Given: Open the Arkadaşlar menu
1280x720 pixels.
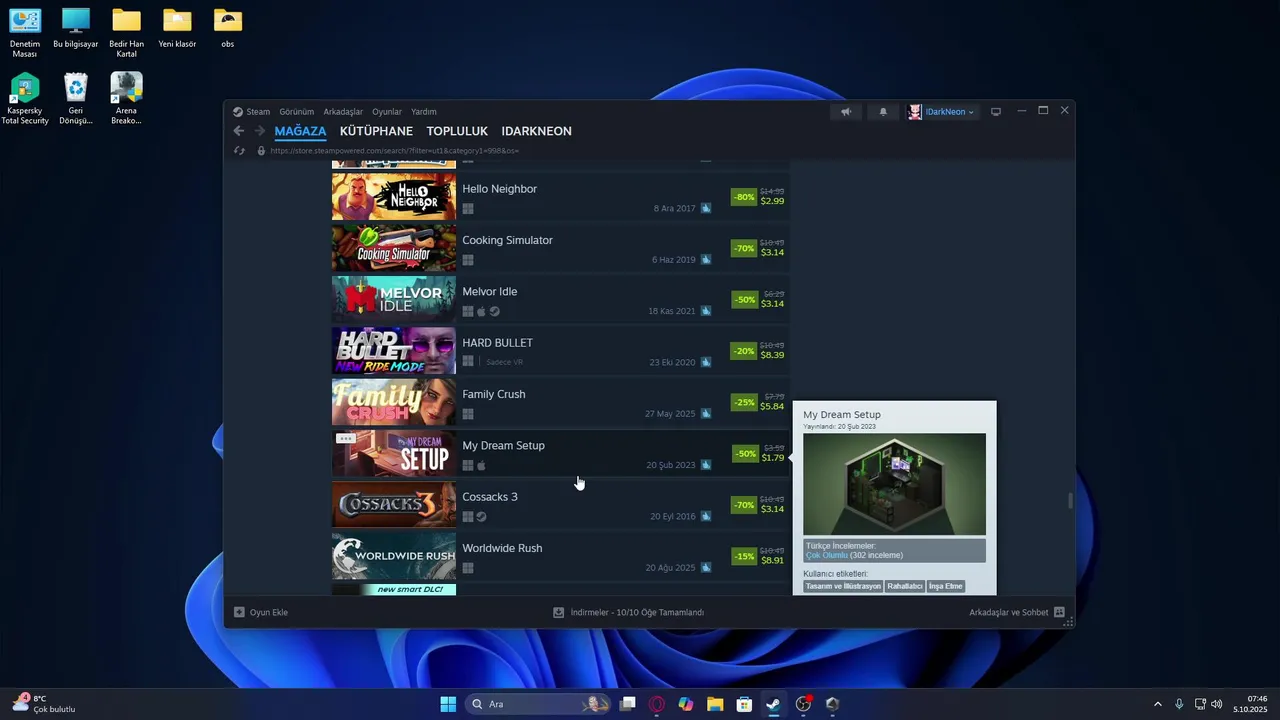Looking at the screenshot, I should [x=343, y=112].
